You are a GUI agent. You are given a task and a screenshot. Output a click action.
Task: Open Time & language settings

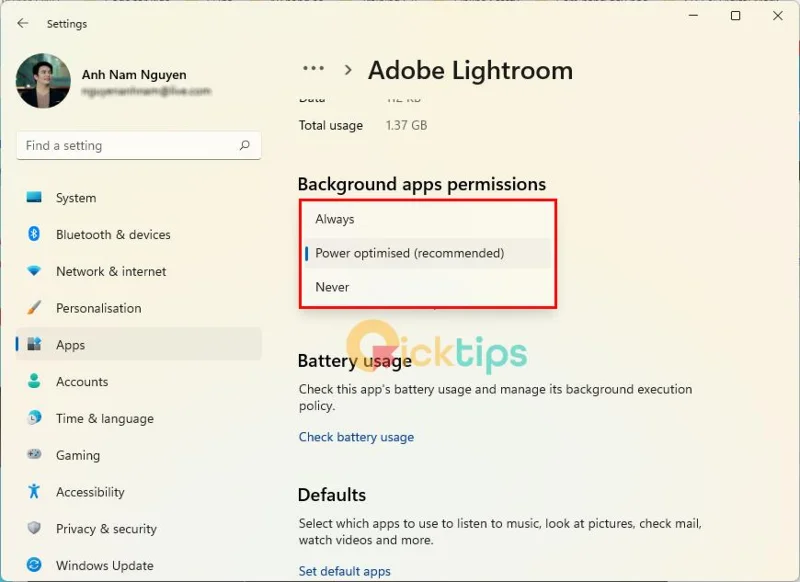coord(139,418)
